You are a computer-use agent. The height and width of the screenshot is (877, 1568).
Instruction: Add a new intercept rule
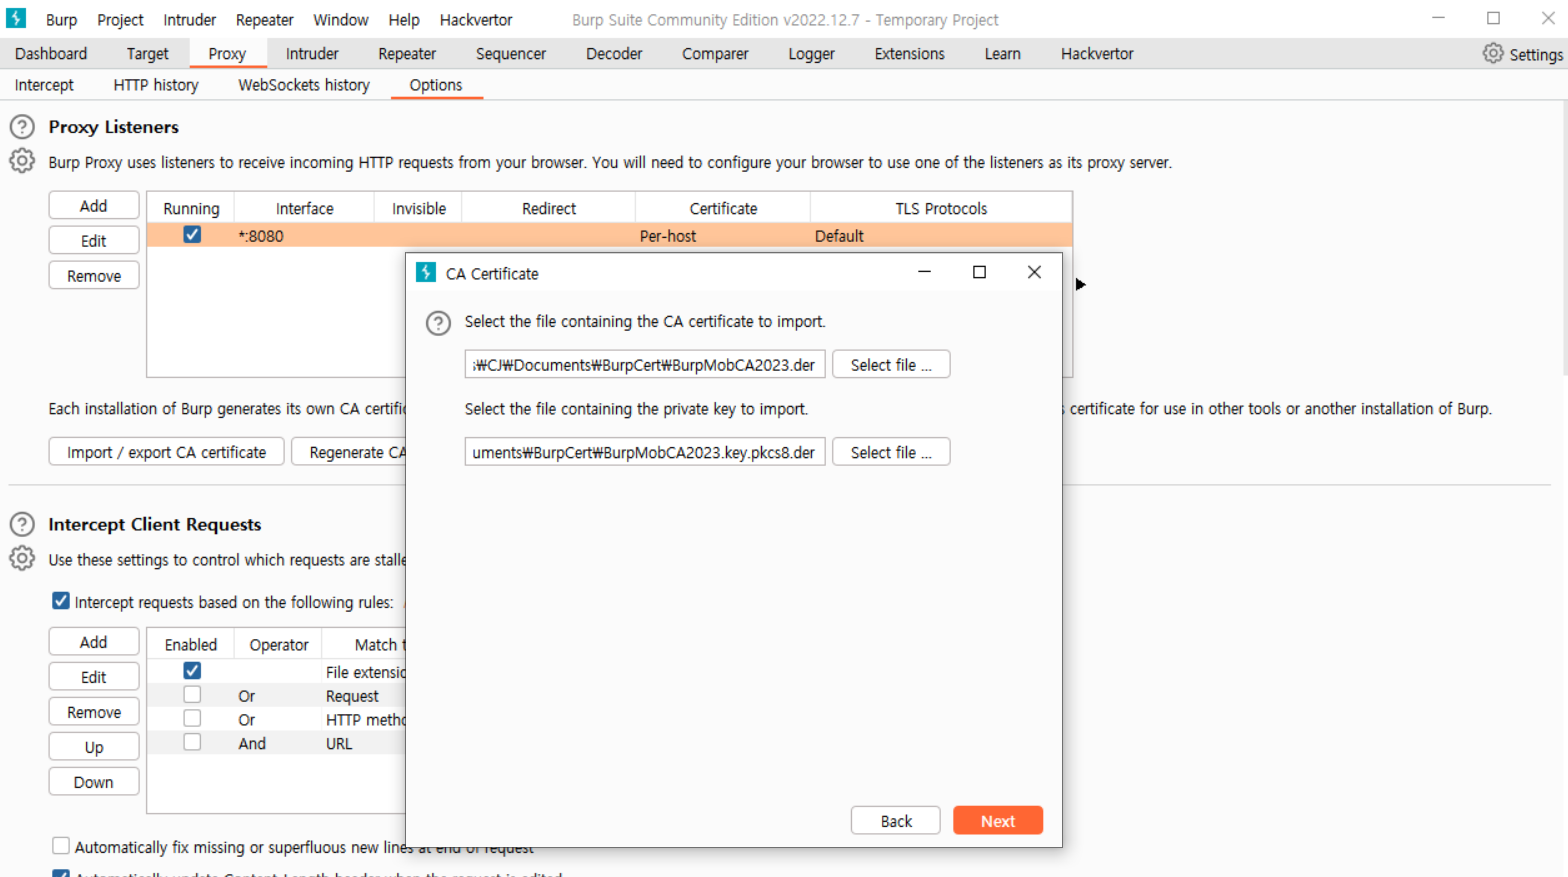(x=94, y=642)
